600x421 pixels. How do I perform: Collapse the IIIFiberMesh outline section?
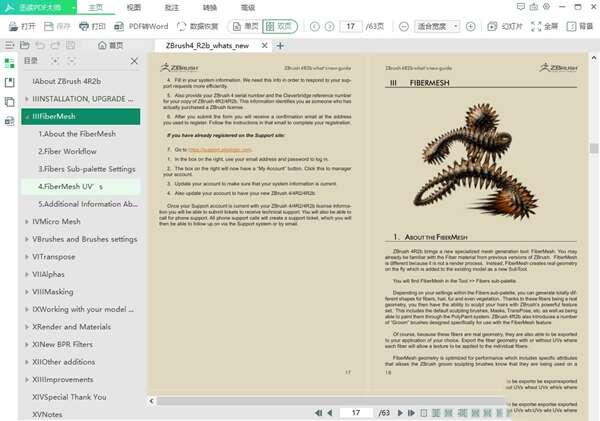[25, 116]
